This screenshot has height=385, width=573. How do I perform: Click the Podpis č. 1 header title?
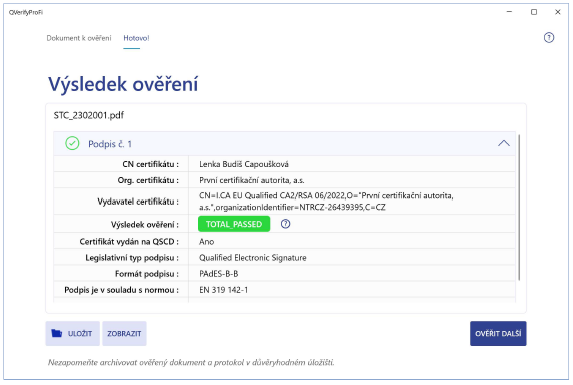(x=110, y=144)
